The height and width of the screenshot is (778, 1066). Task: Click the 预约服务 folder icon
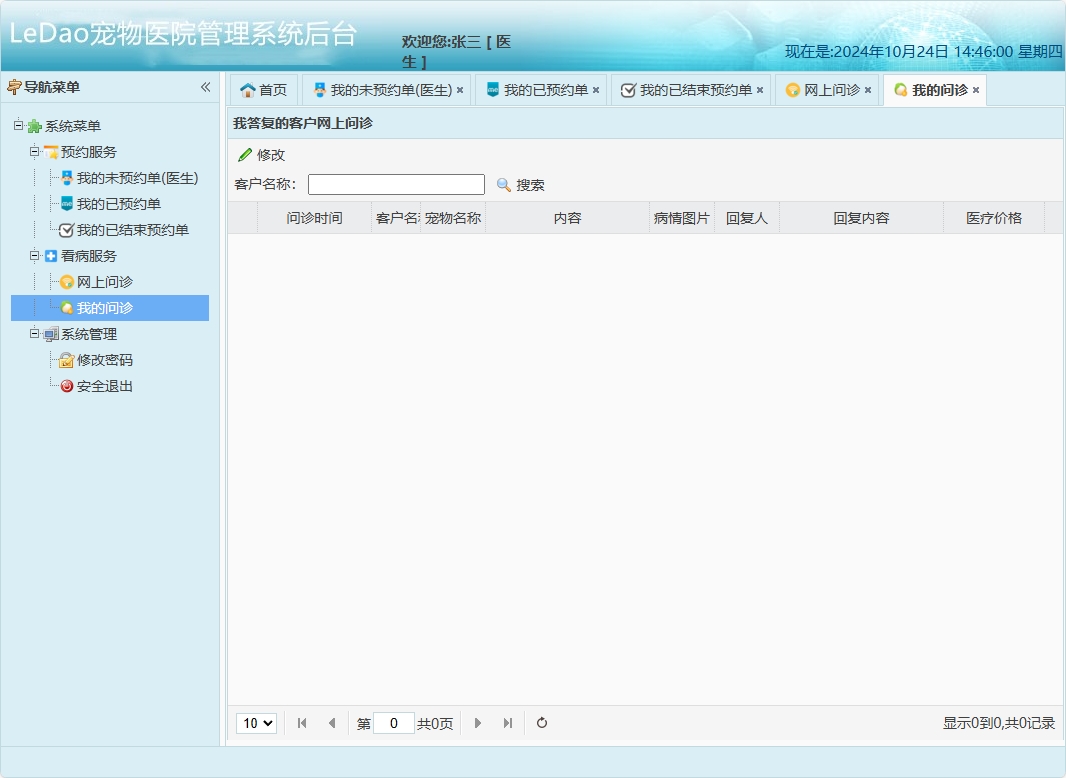pos(52,152)
